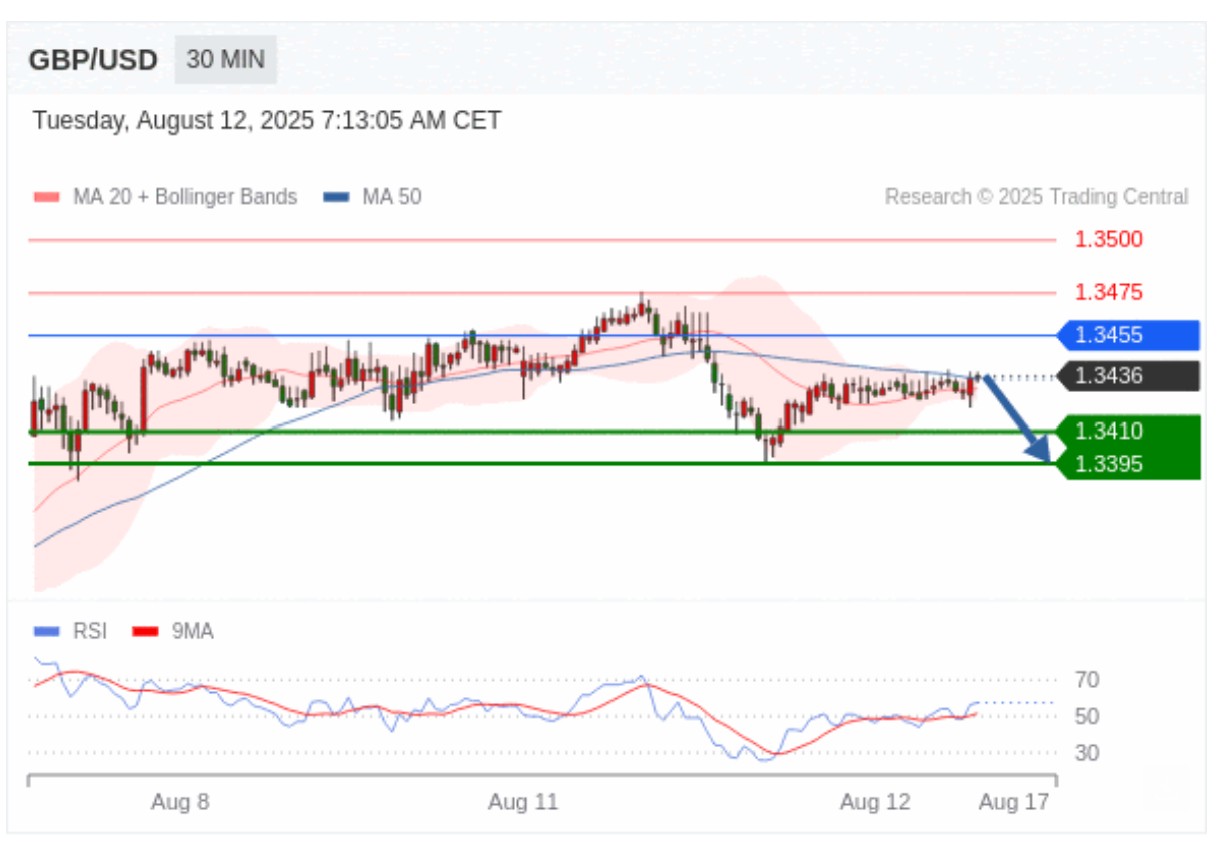Image resolution: width=1220 pixels, height=850 pixels.
Task: Click the Research © 2025 Trading Central credit text
Action: [x=1037, y=197]
